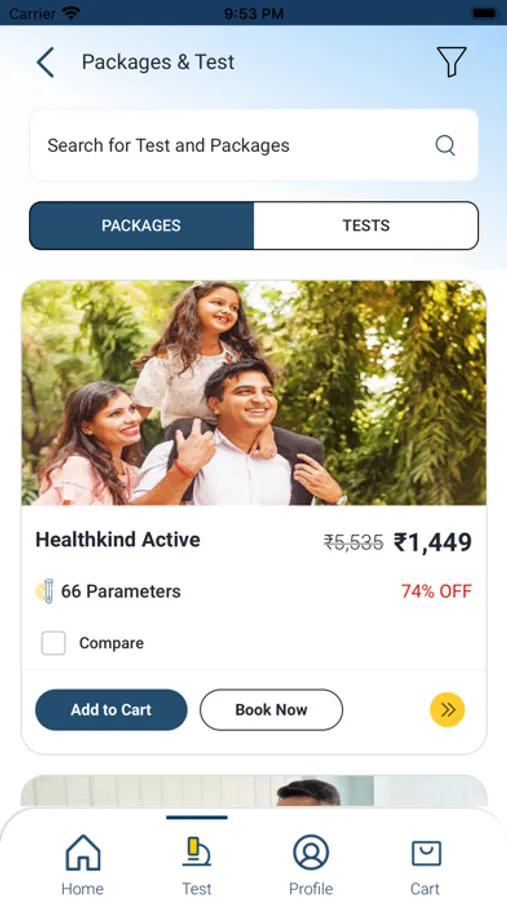507x900 pixels.
Task: Select the Healthkind Active package title
Action: click(118, 540)
